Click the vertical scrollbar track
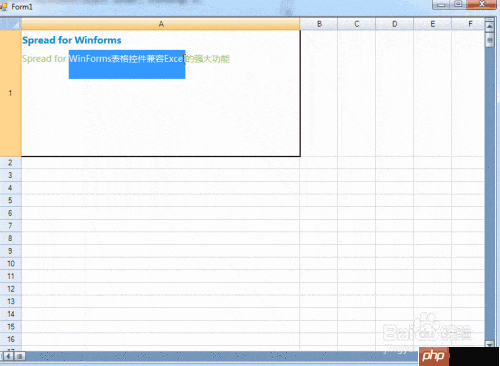Image resolution: width=500 pixels, height=366 pixels. (489, 193)
